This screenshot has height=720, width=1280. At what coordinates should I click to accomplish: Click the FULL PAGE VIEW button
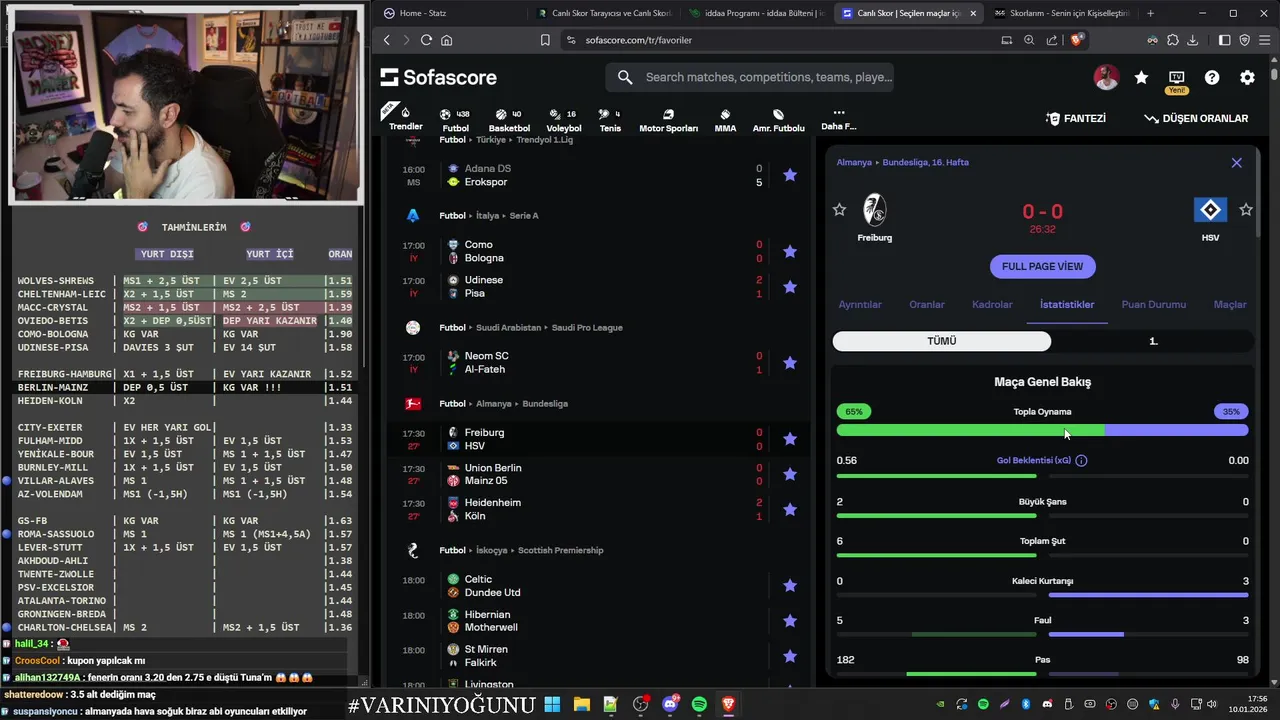tap(1042, 266)
